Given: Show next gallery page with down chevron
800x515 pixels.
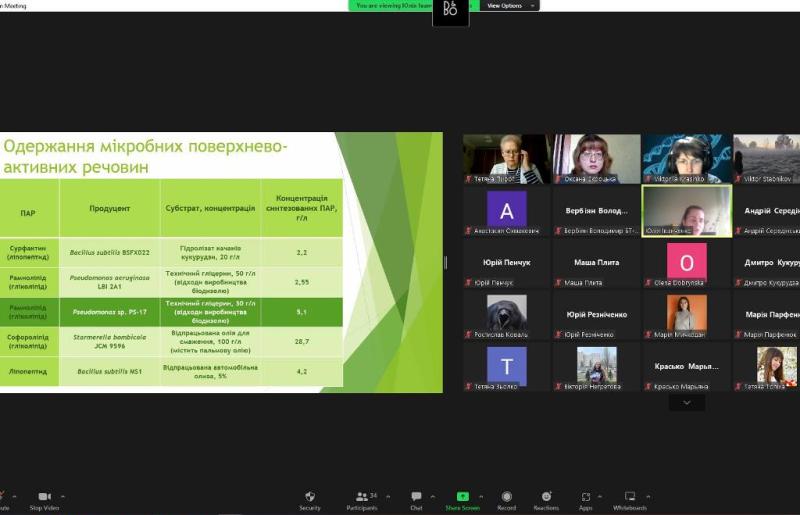Looking at the screenshot, I should (x=687, y=403).
